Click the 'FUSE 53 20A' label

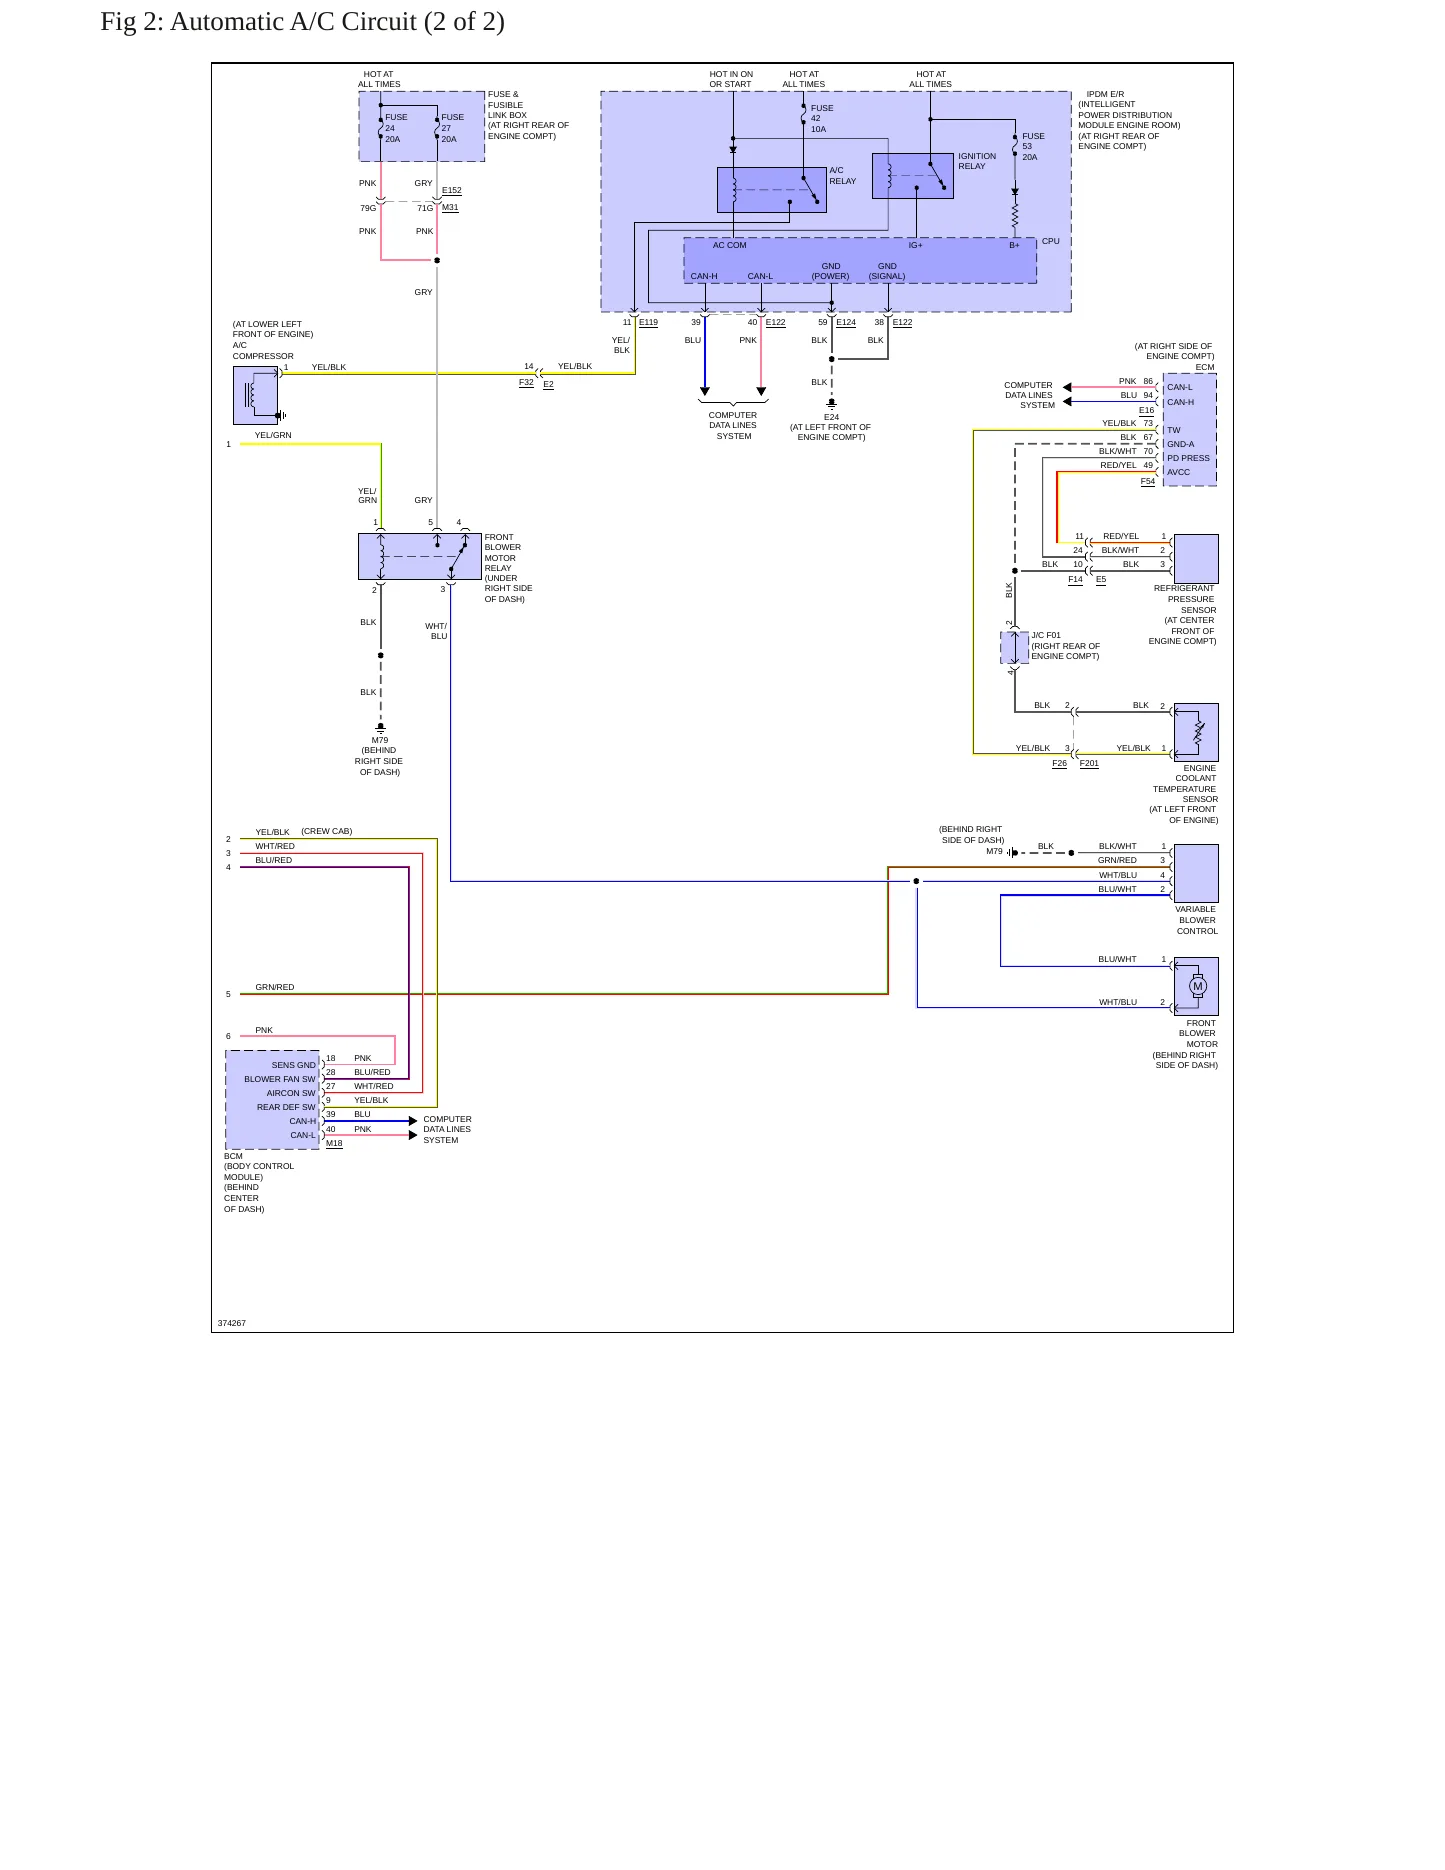[1033, 146]
